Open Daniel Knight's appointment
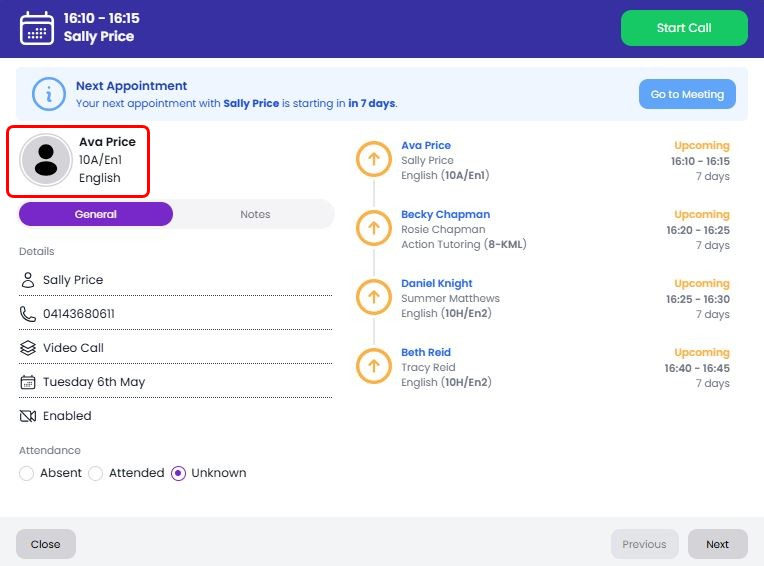Viewport: 764px width, 566px height. point(437,283)
